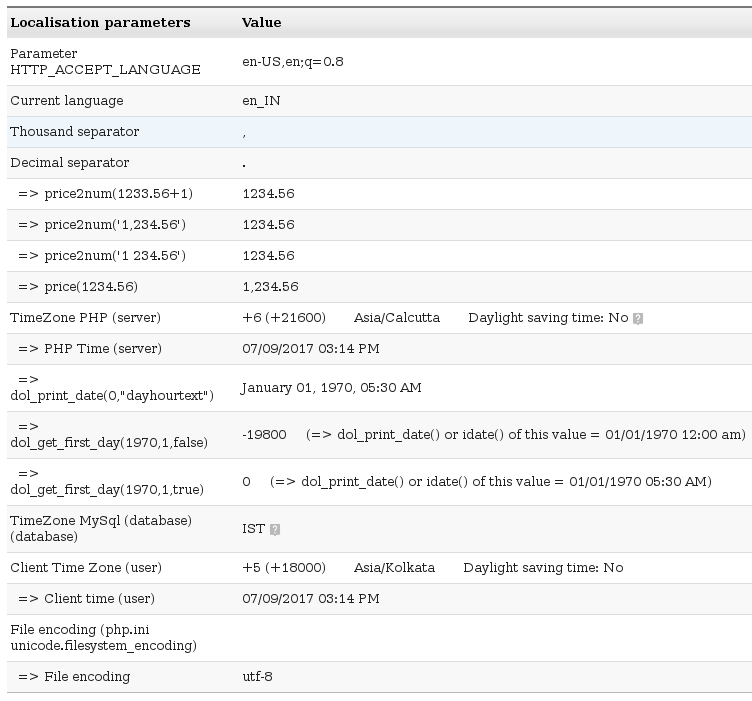Click the +5 (+18000) offset value
The width and height of the screenshot is (752, 701).
[x=284, y=568]
